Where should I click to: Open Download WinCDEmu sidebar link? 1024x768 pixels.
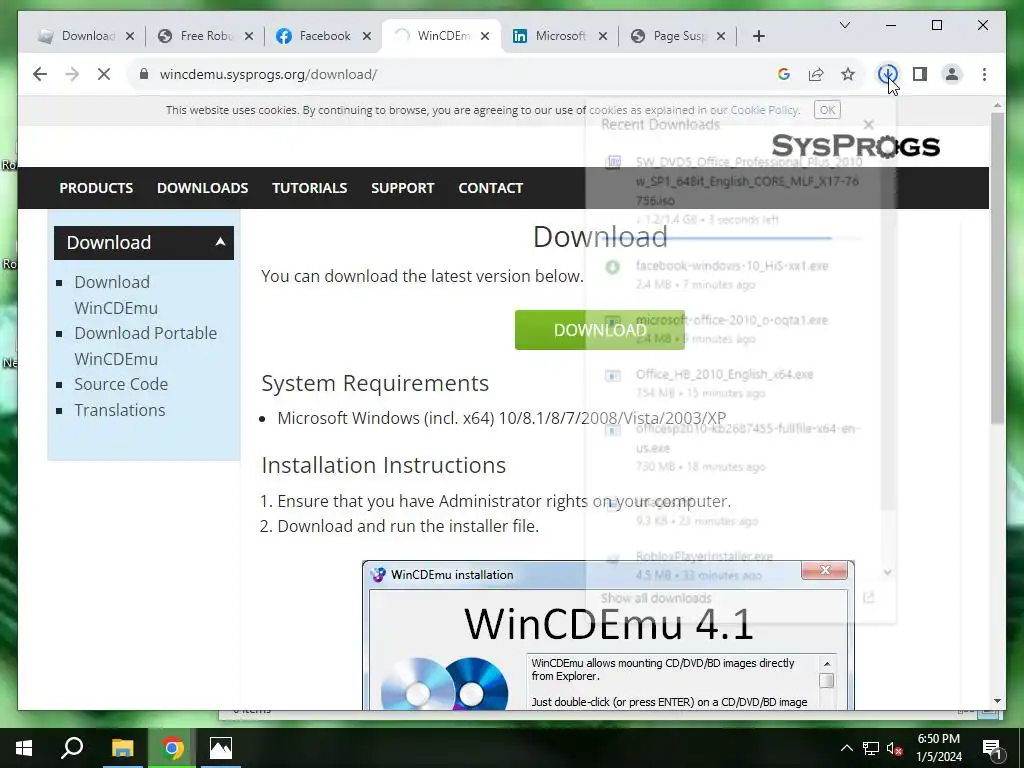coord(116,295)
